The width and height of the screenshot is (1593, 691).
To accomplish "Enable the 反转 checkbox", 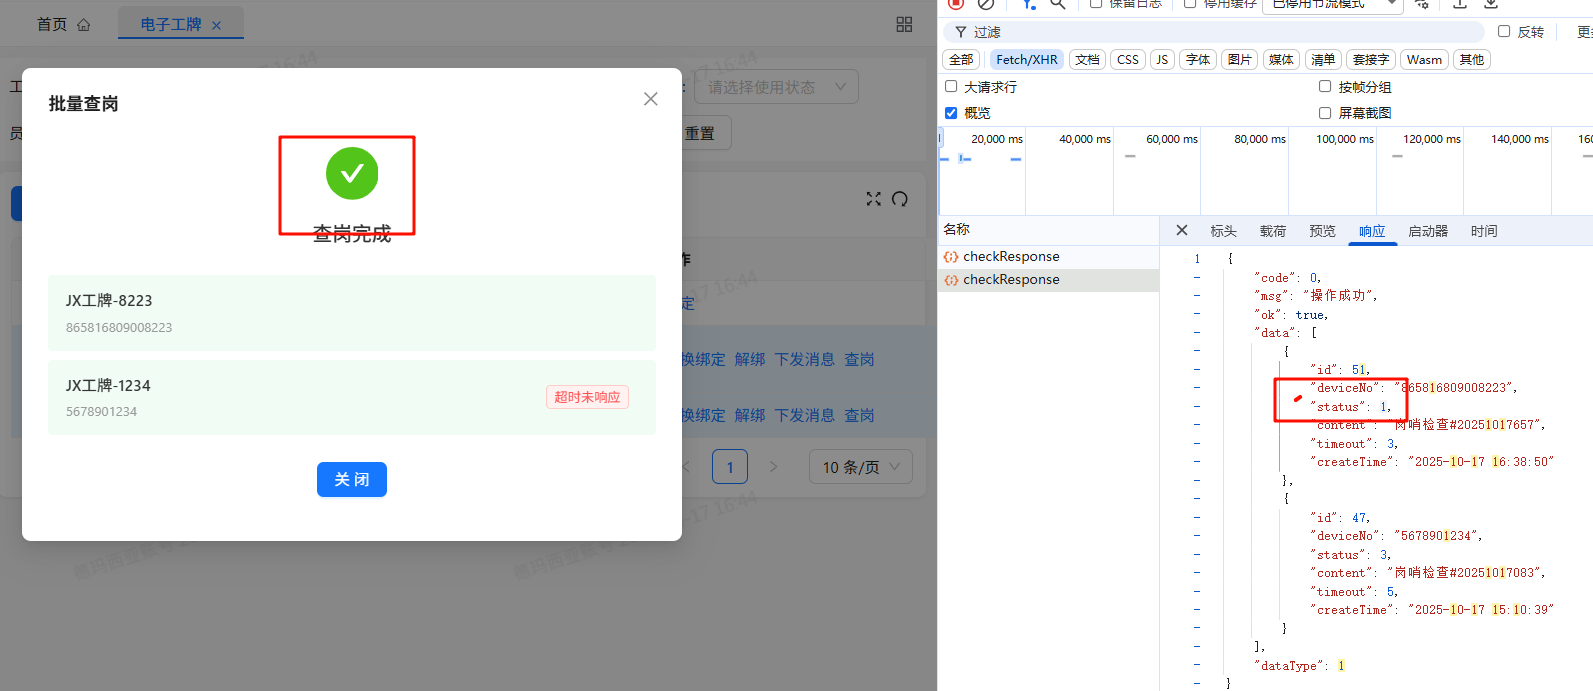I will pos(1504,32).
